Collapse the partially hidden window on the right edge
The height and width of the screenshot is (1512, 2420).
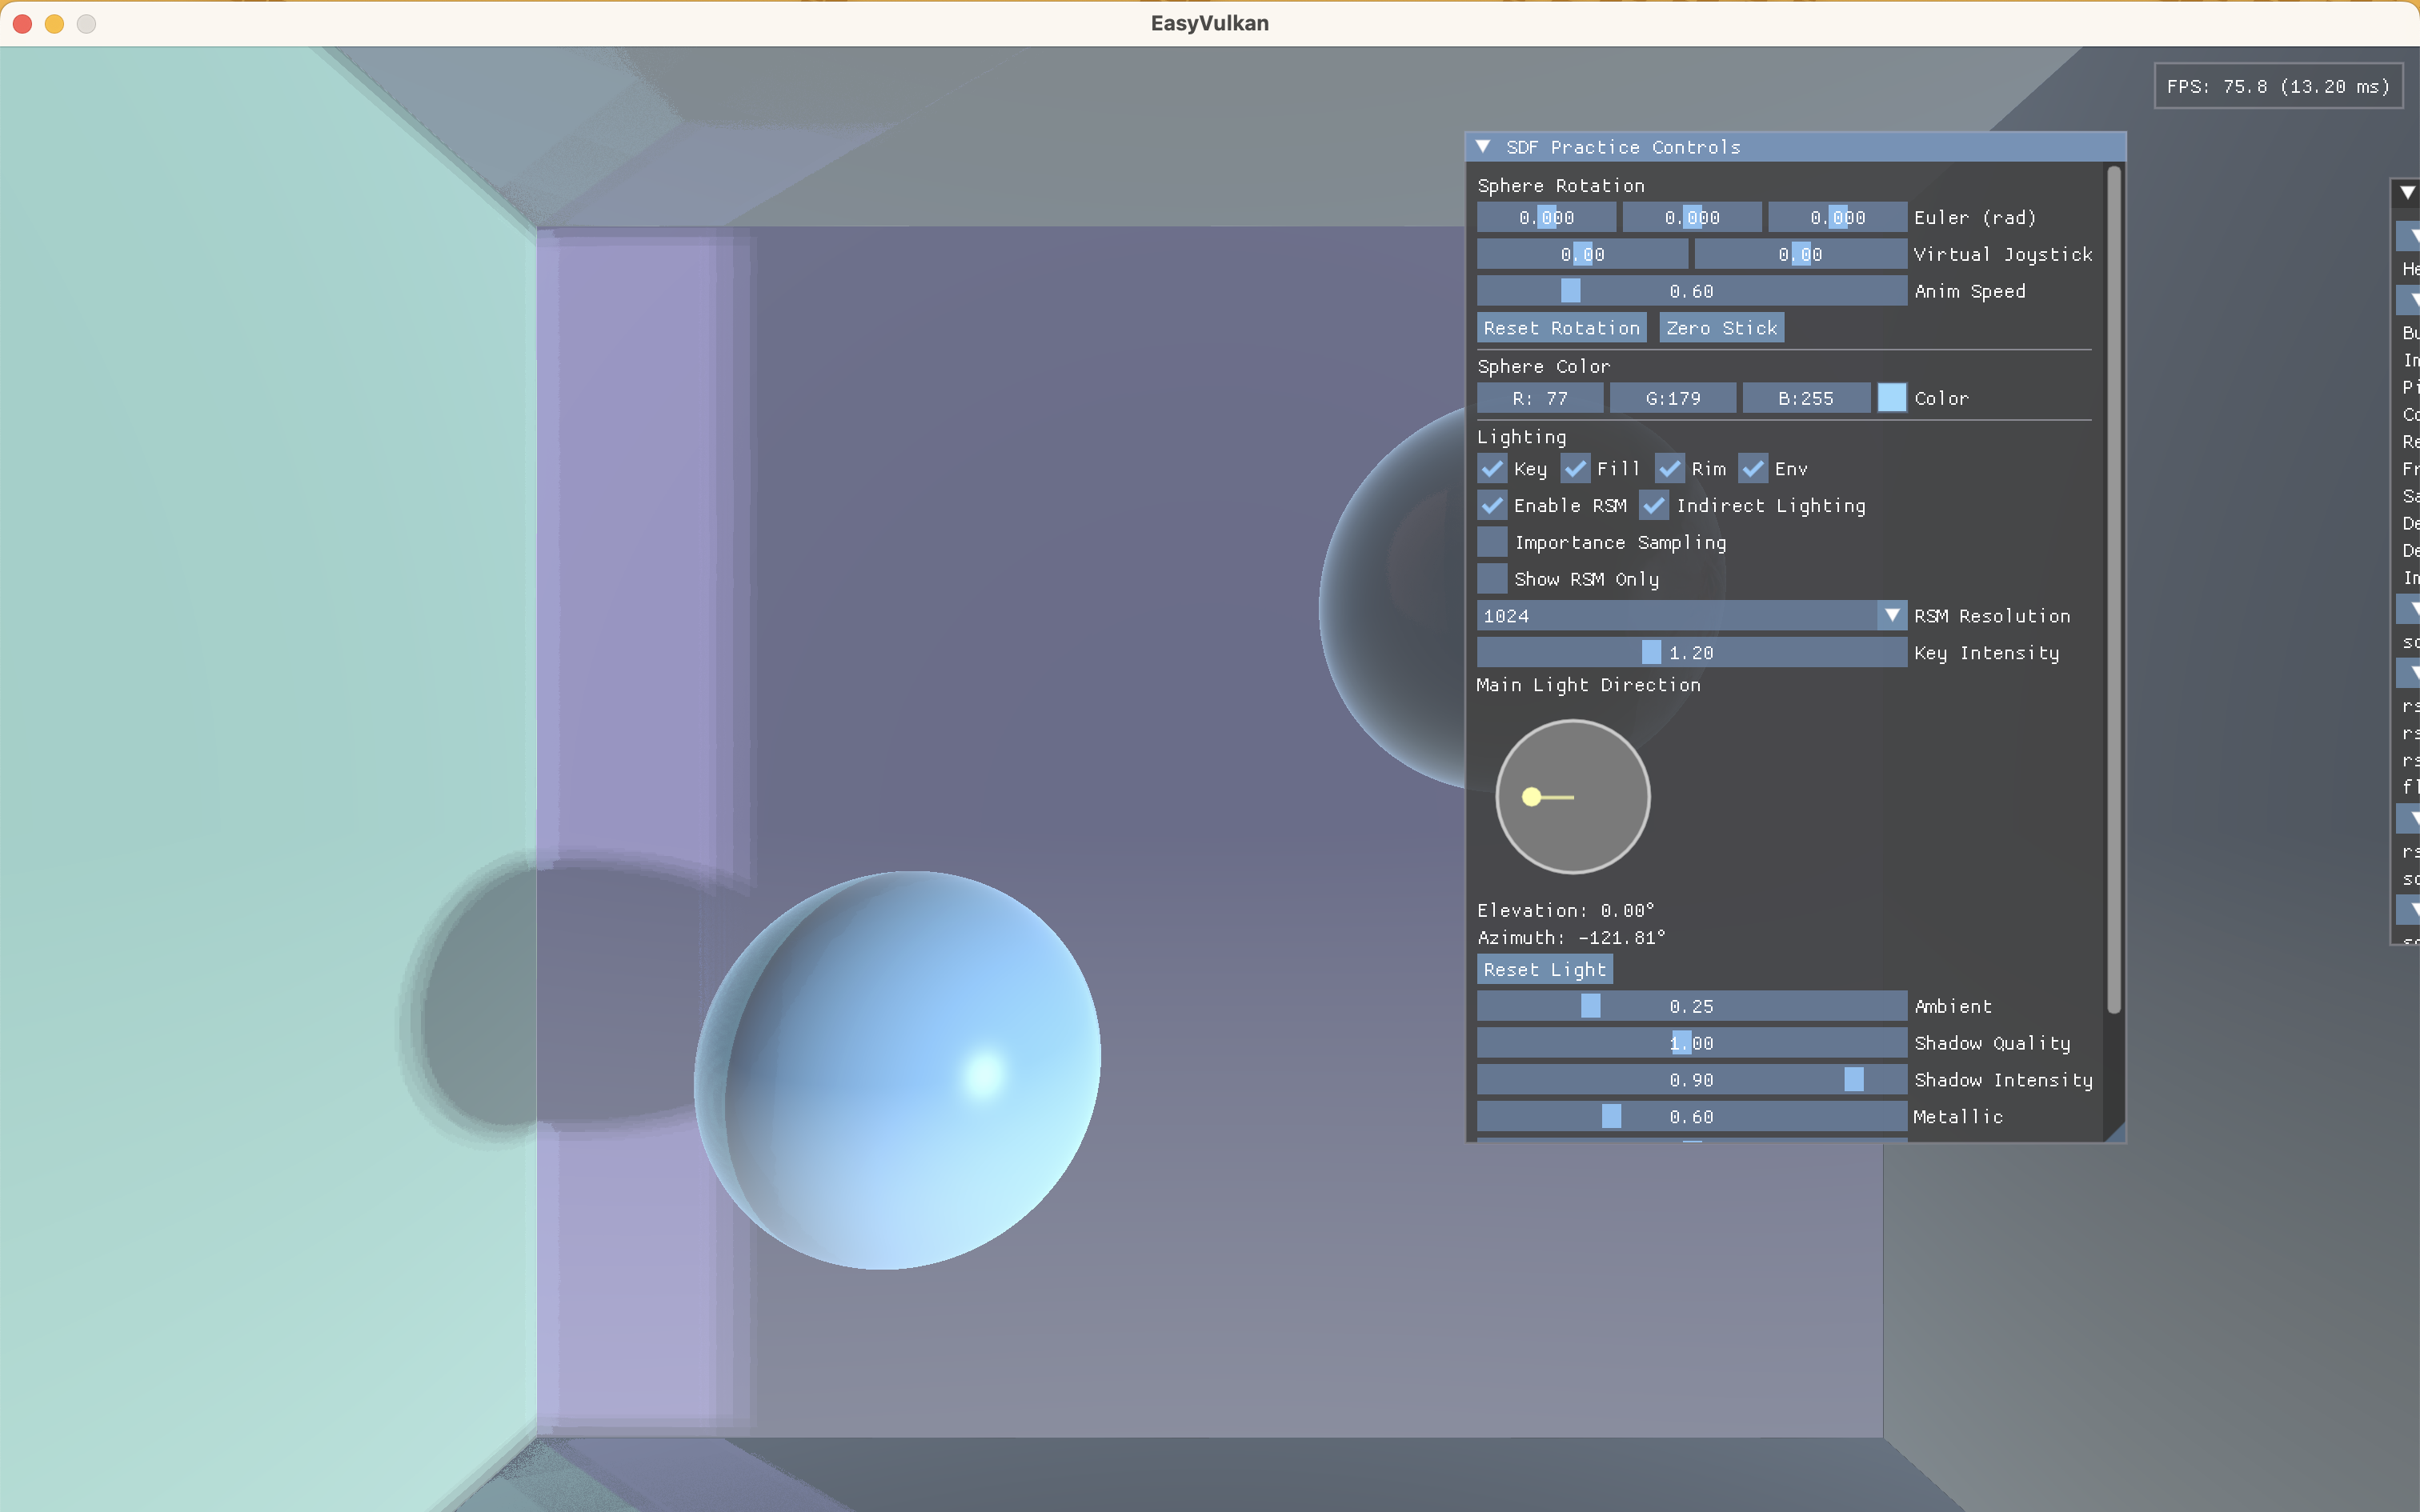pyautogui.click(x=2408, y=193)
